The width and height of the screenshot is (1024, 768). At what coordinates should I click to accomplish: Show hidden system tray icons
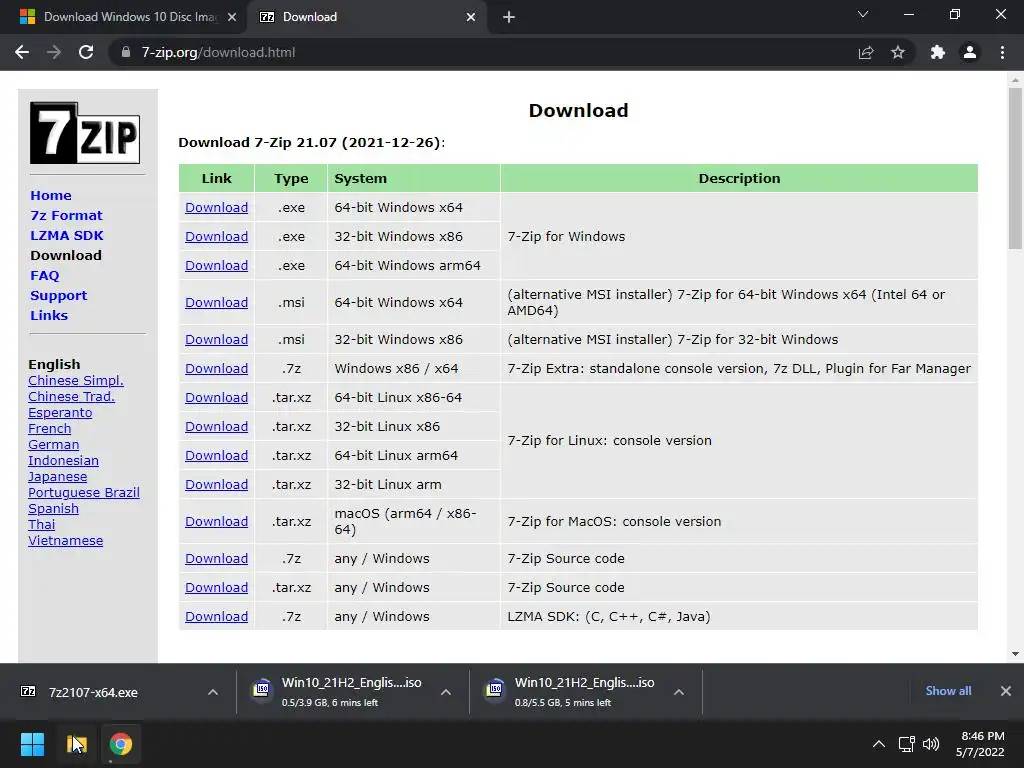click(879, 744)
